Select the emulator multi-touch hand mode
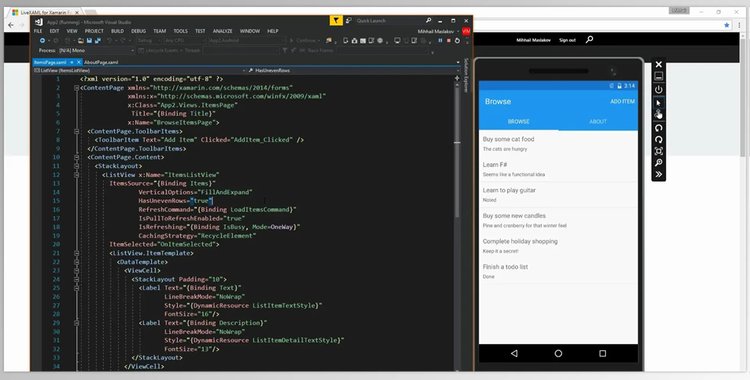 (659, 114)
